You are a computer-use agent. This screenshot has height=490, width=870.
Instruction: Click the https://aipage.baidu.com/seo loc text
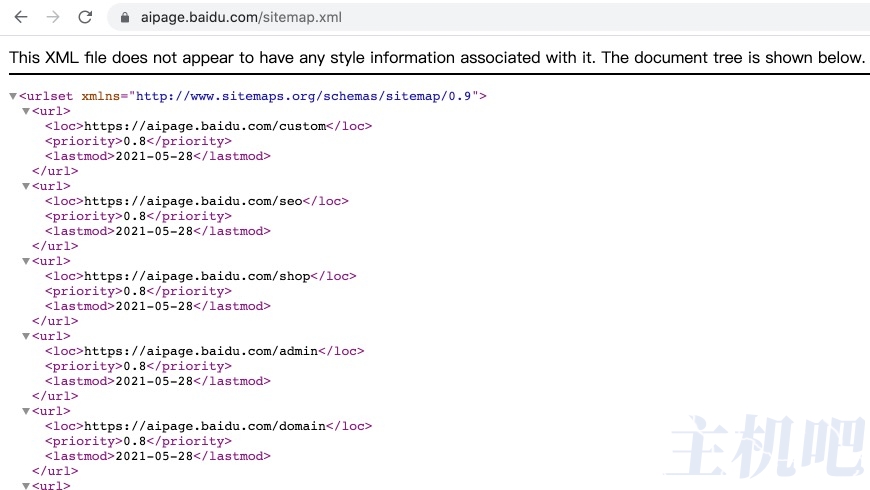click(193, 201)
